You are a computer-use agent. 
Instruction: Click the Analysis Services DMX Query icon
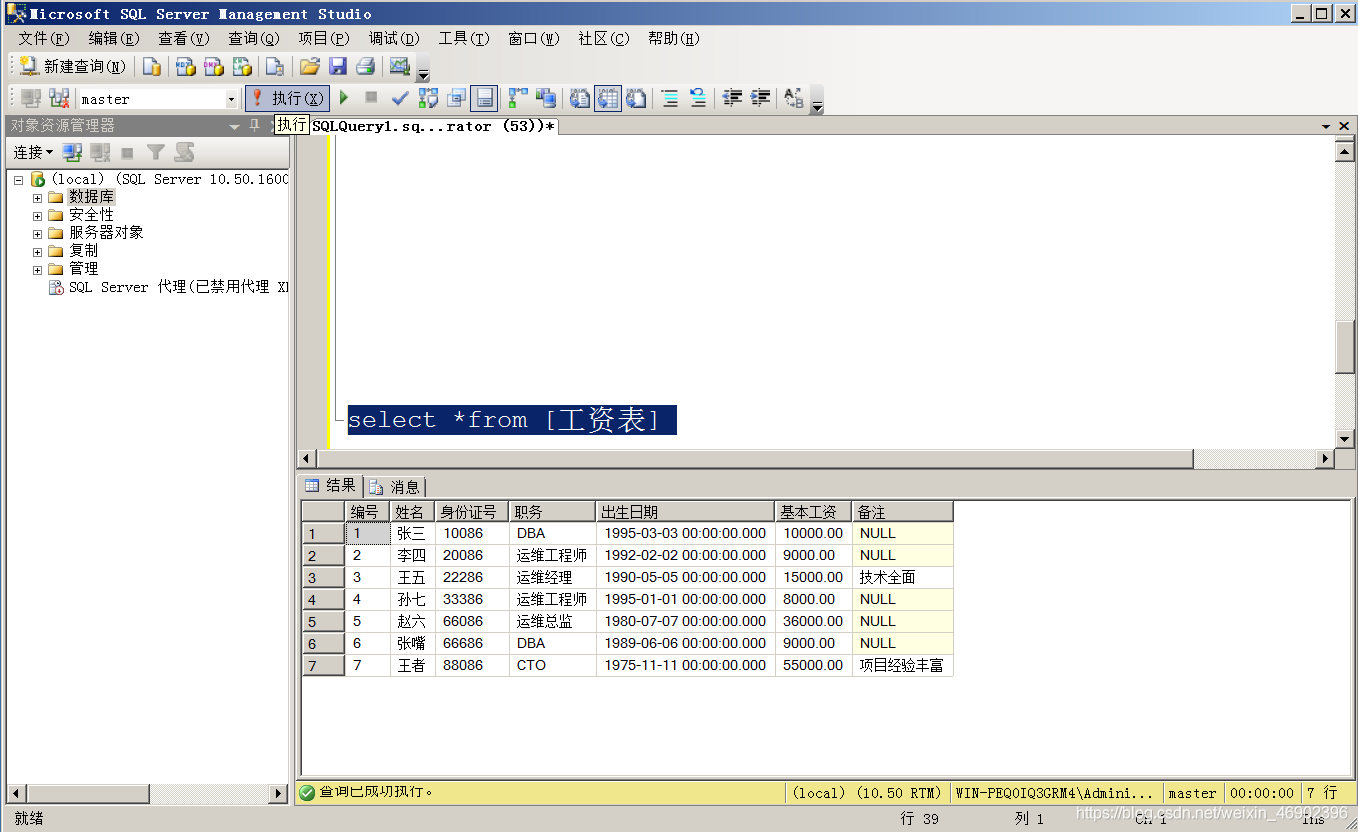(x=213, y=67)
